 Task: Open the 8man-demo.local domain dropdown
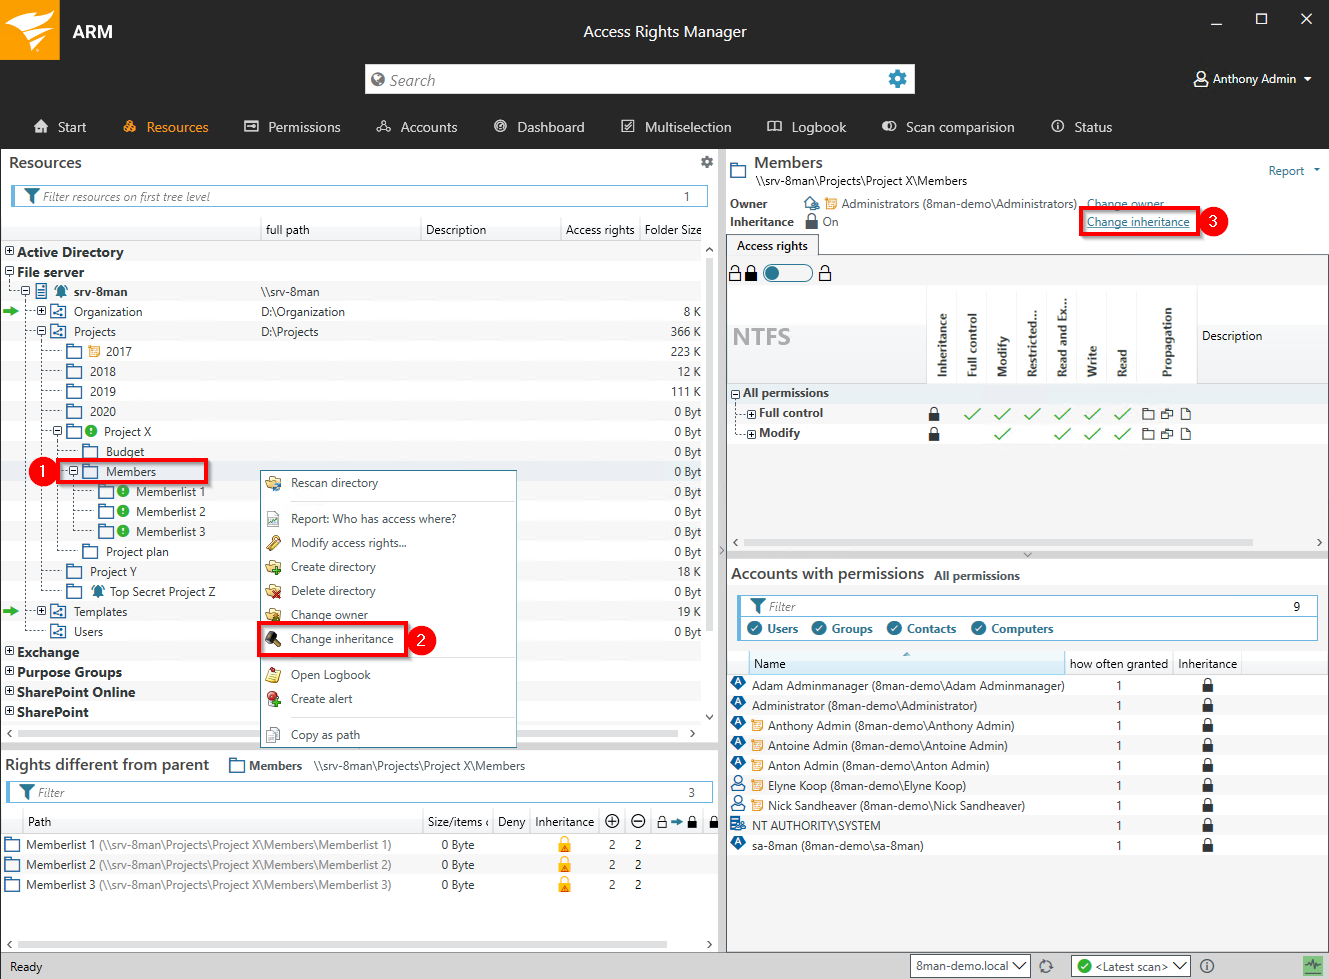pyautogui.click(x=970, y=966)
